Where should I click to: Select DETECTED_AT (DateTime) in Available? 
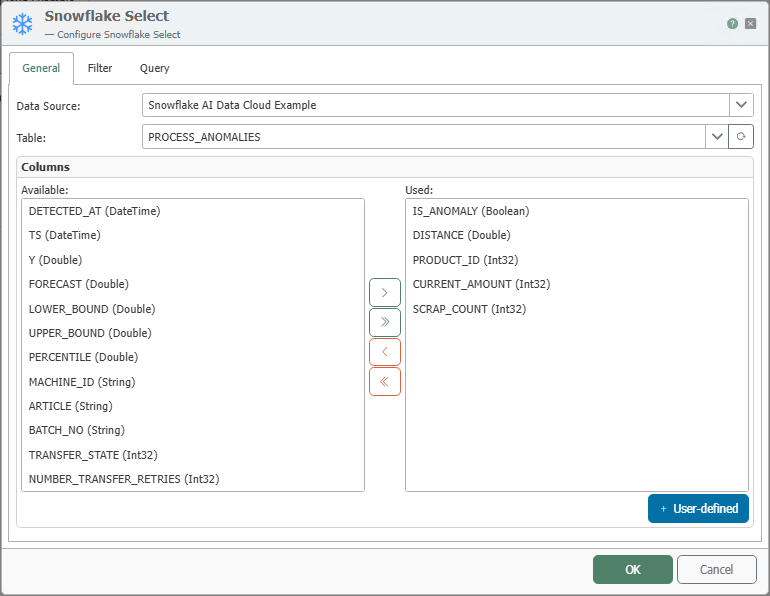point(193,211)
